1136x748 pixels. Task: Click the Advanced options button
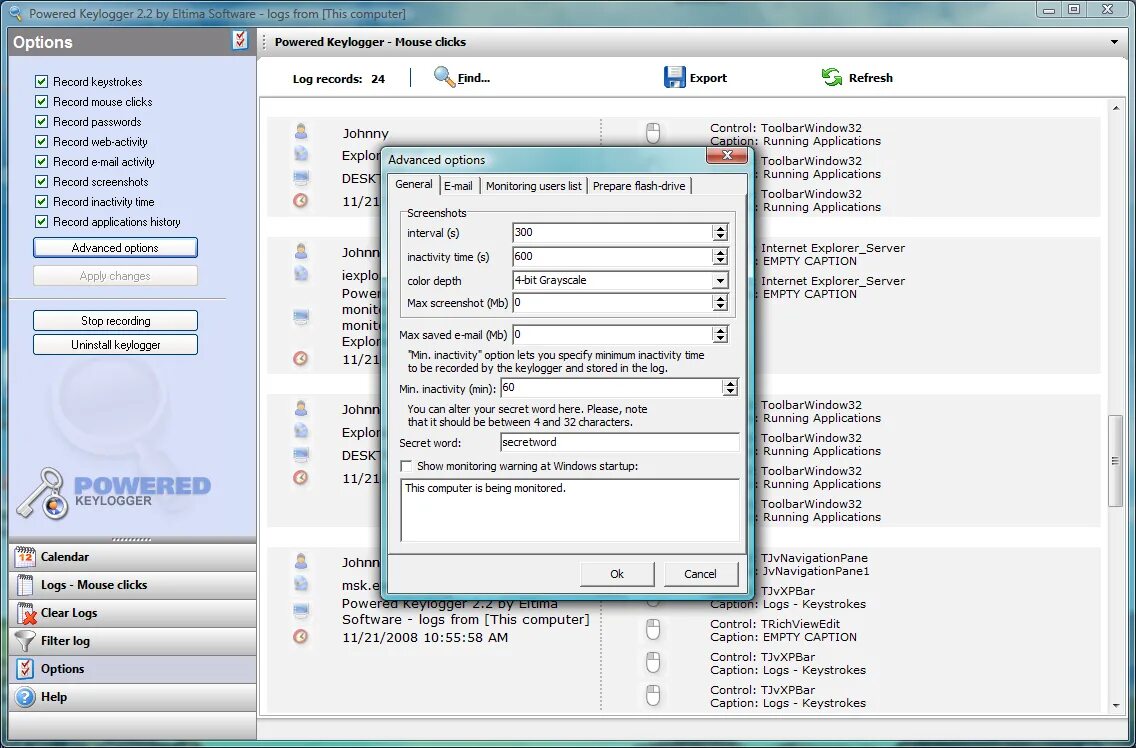tap(115, 248)
